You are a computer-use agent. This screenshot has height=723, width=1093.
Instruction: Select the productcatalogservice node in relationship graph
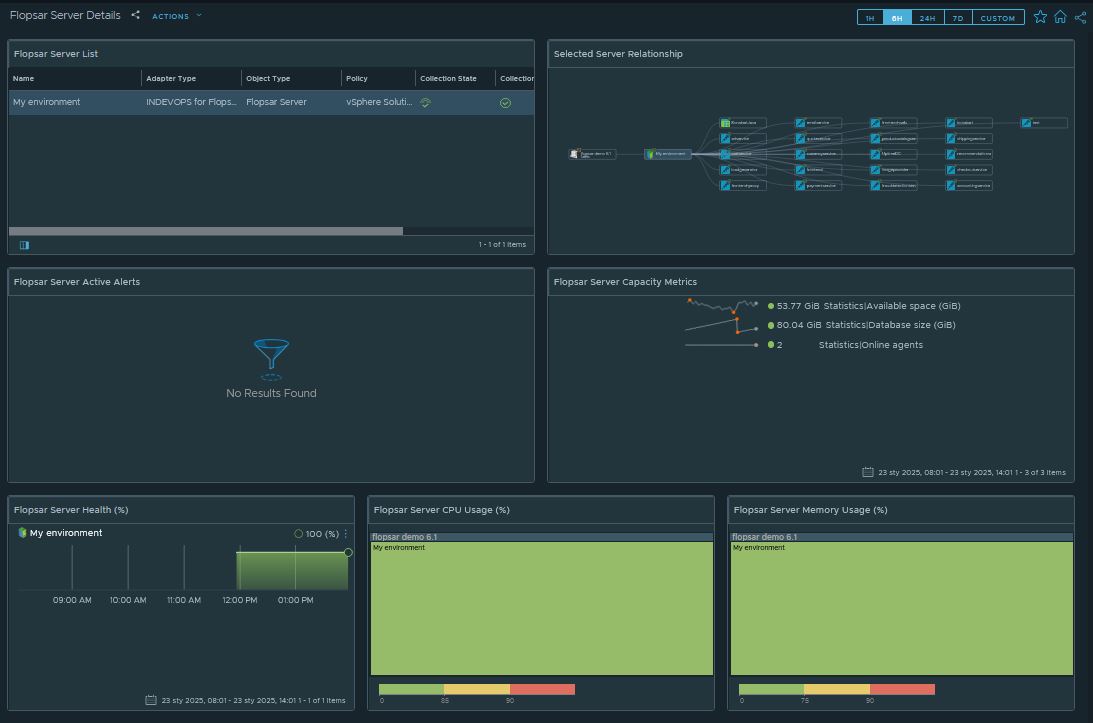click(894, 139)
